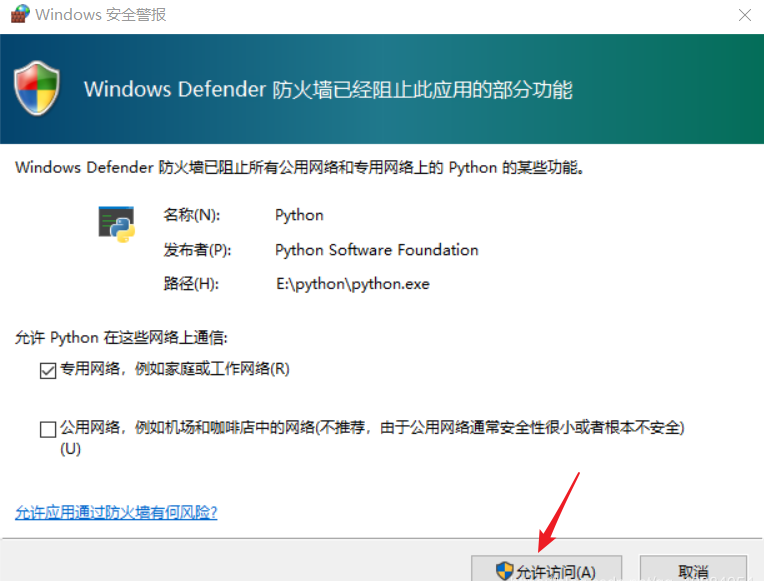Click the publisher text Python Software Foundation
The image size is (764, 581).
377,250
